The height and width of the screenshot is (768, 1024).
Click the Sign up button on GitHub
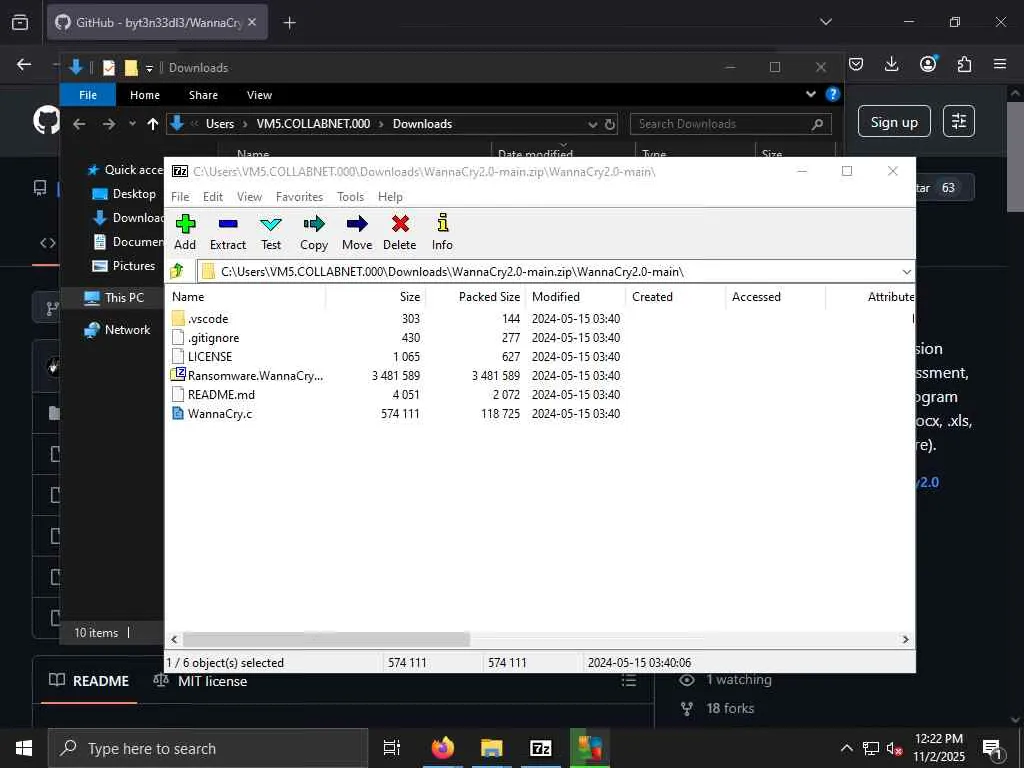tap(894, 121)
